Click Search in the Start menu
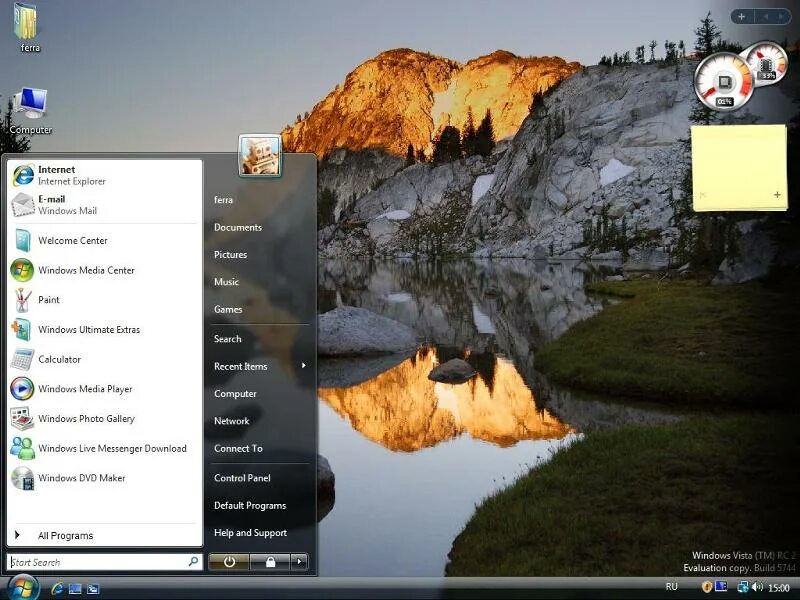 [228, 339]
